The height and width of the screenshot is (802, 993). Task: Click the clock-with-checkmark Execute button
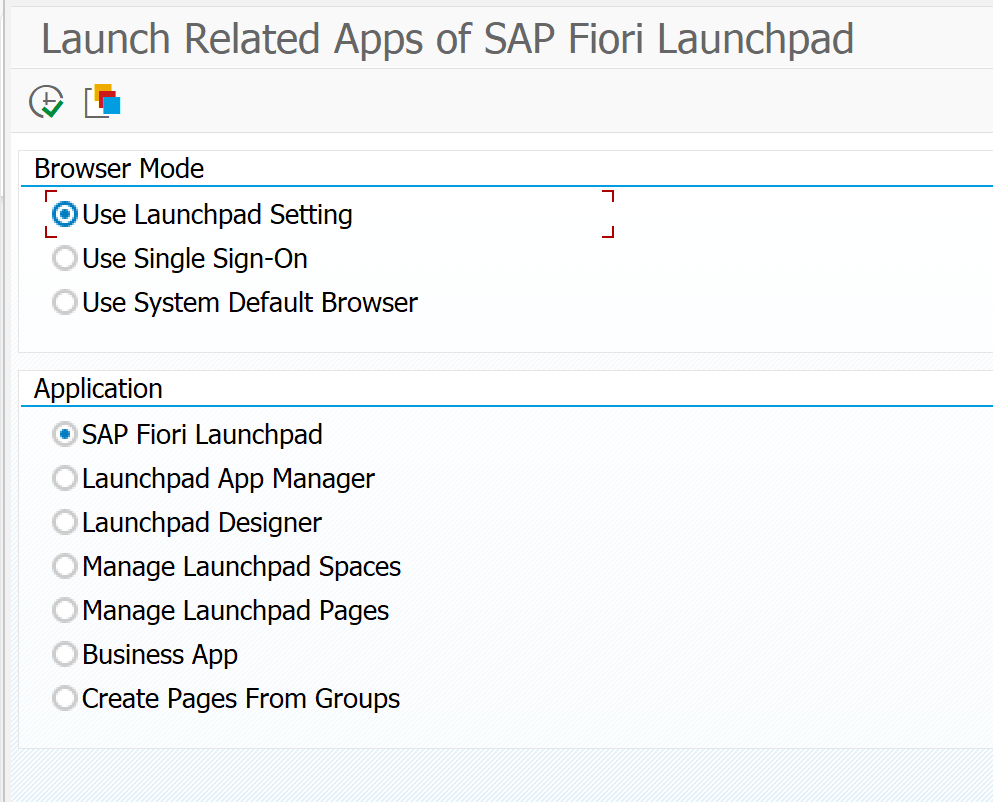45,100
